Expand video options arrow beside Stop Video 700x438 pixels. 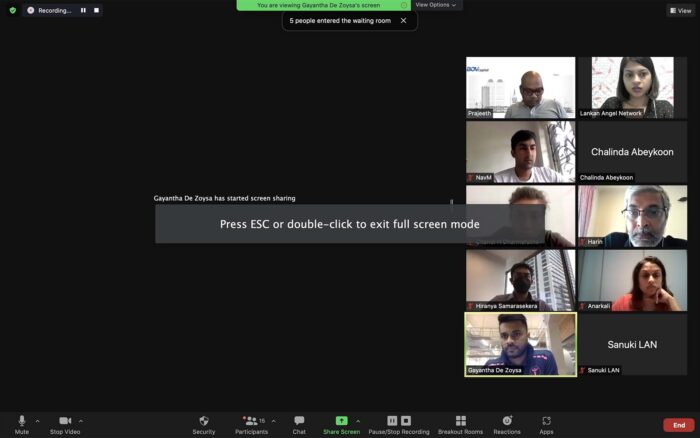pos(81,421)
